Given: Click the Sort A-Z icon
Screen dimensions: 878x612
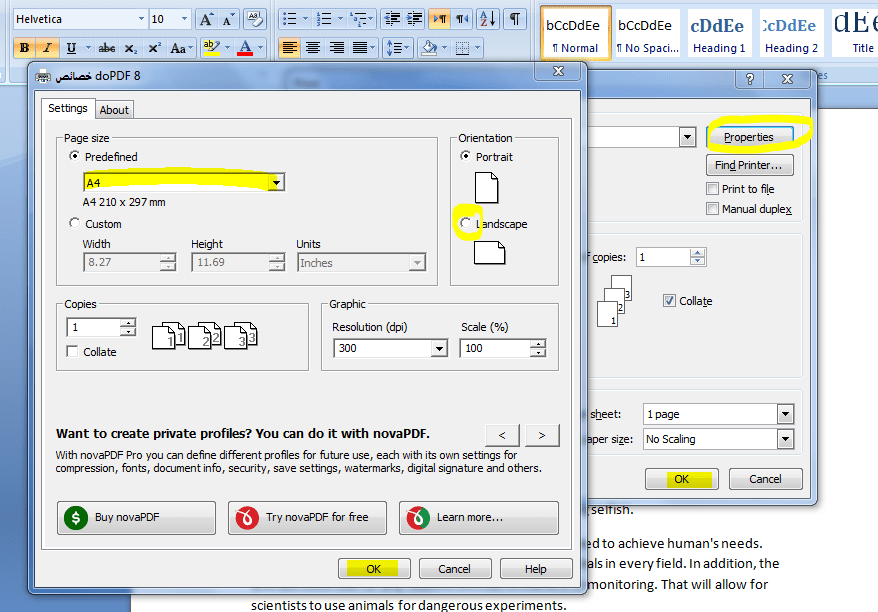Looking at the screenshot, I should point(487,19).
